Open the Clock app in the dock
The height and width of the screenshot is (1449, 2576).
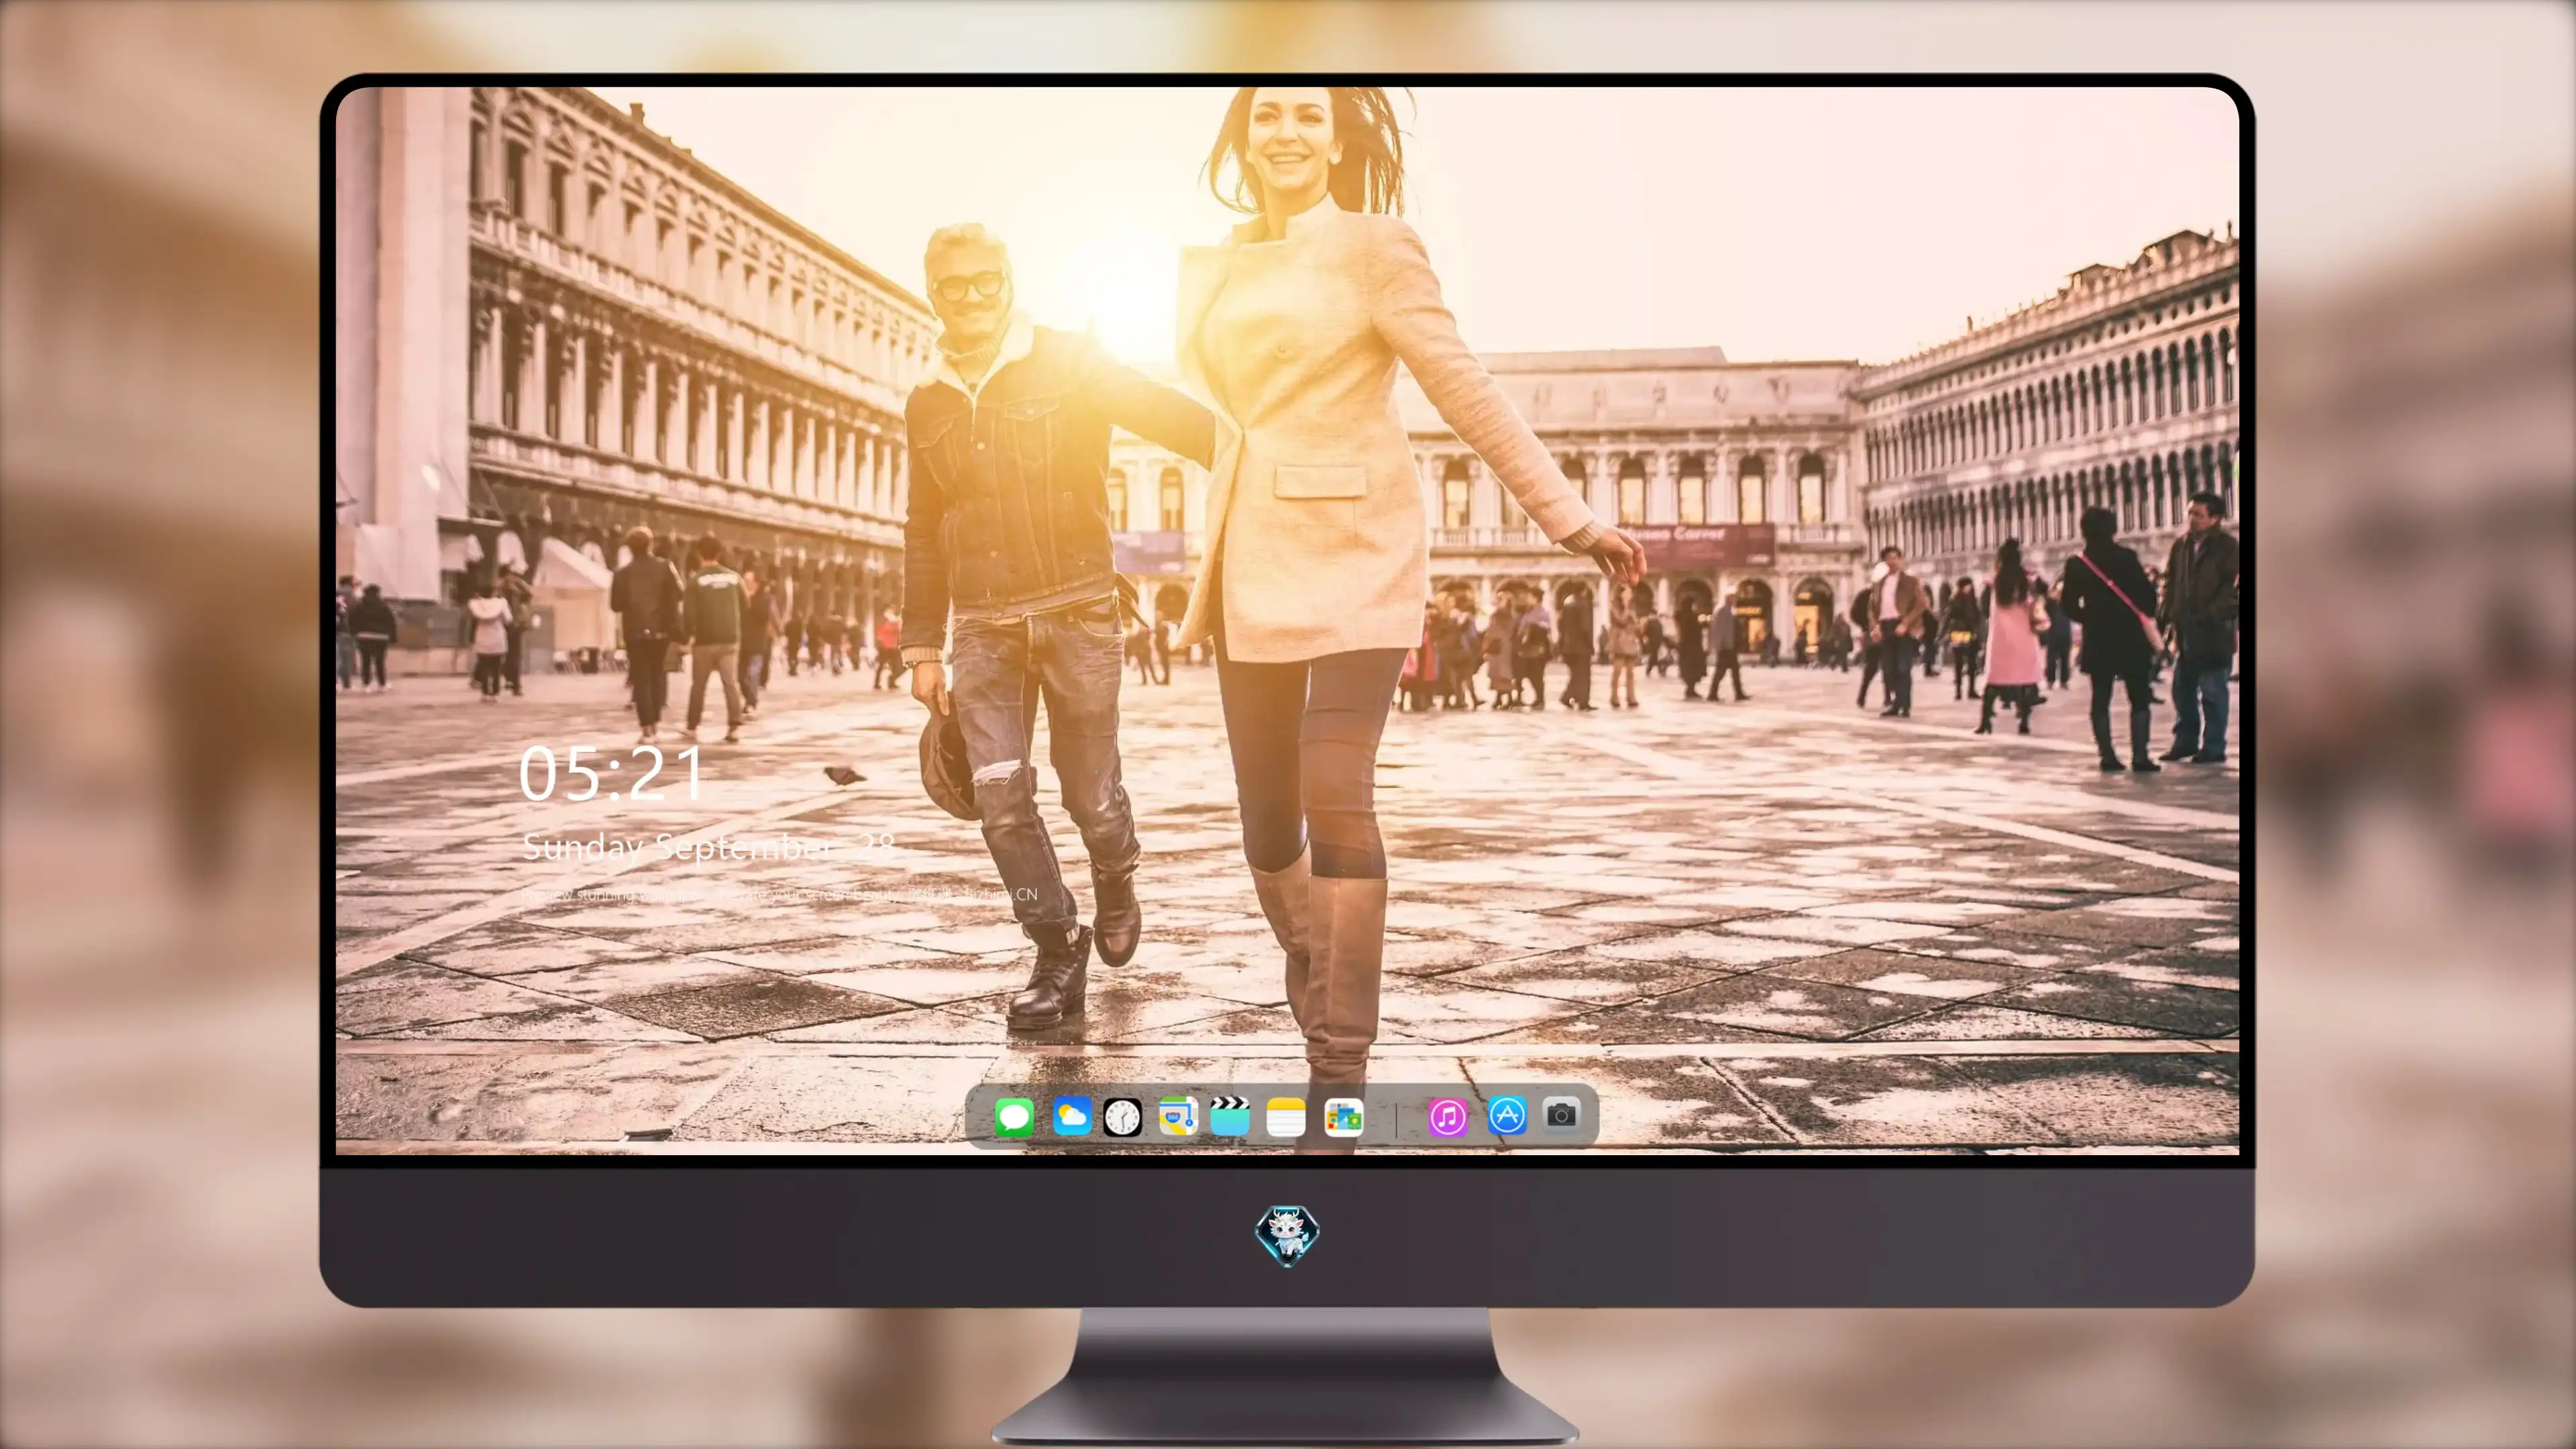(1123, 1117)
